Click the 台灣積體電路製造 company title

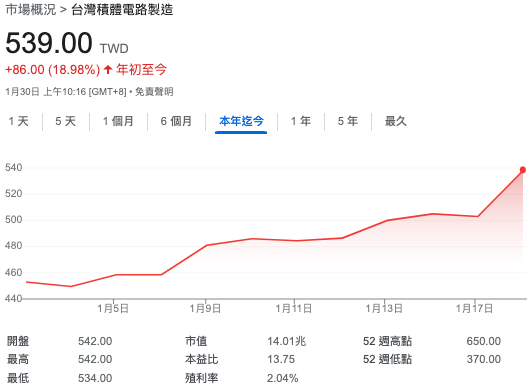tap(122, 9)
